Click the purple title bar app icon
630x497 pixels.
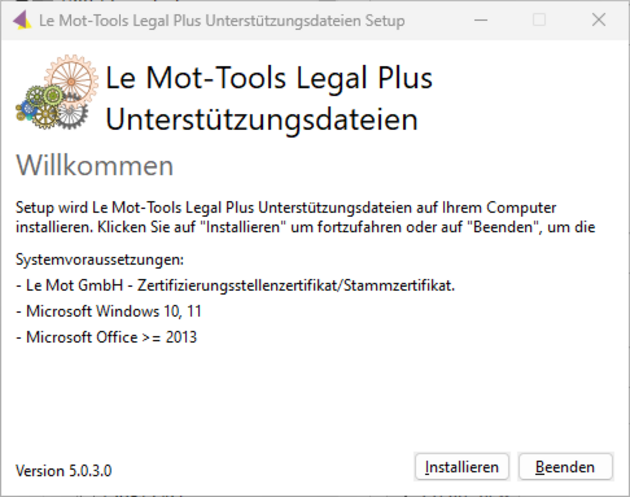(x=22, y=20)
